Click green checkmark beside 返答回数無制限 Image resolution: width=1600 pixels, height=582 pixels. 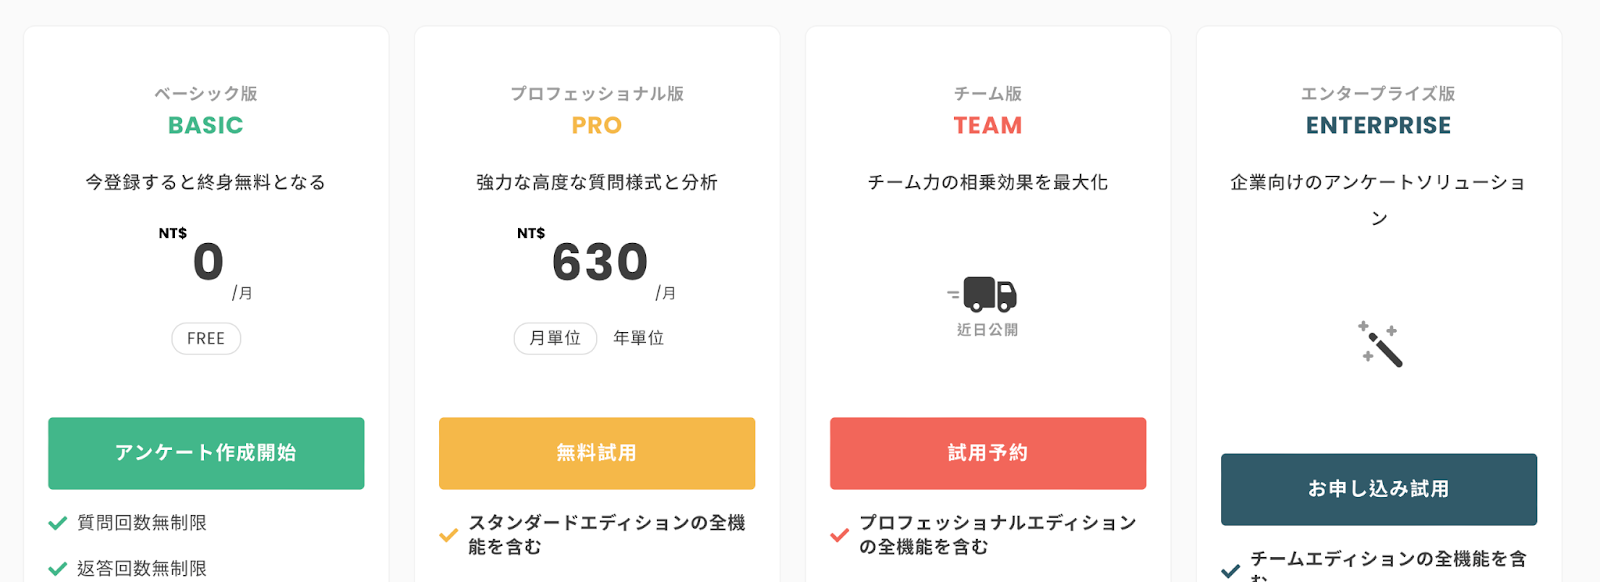pos(58,569)
